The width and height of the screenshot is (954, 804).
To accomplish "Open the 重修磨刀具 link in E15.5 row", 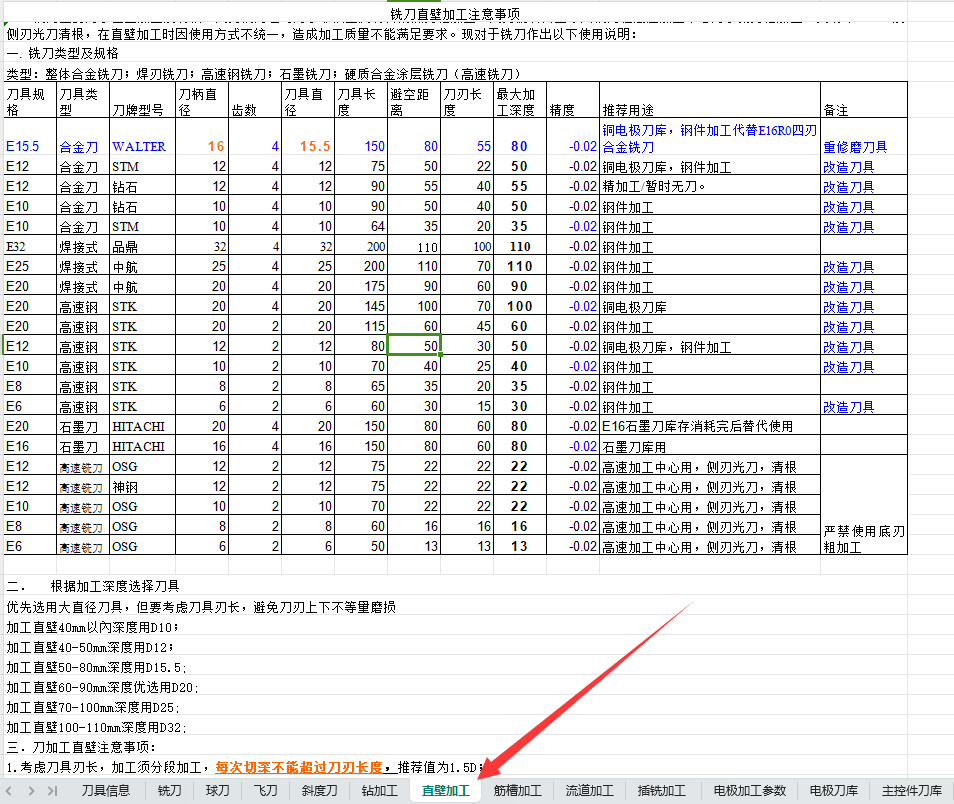I will (x=855, y=147).
